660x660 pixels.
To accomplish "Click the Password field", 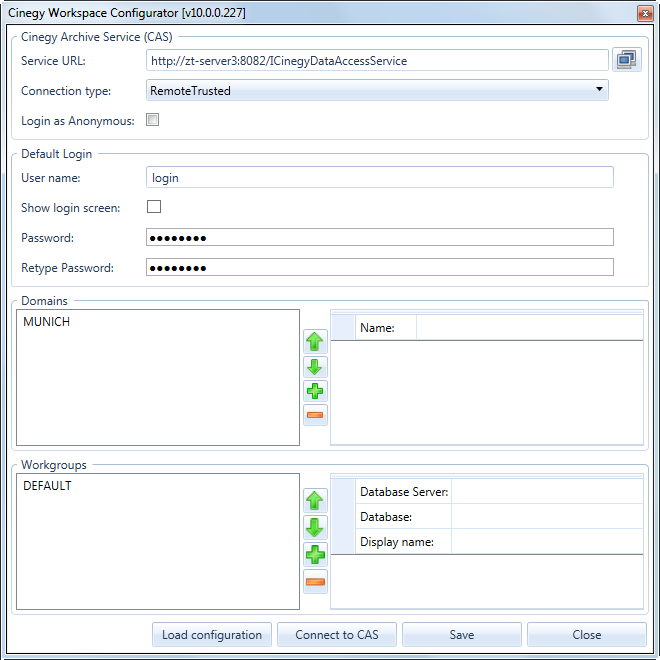I will click(x=380, y=237).
